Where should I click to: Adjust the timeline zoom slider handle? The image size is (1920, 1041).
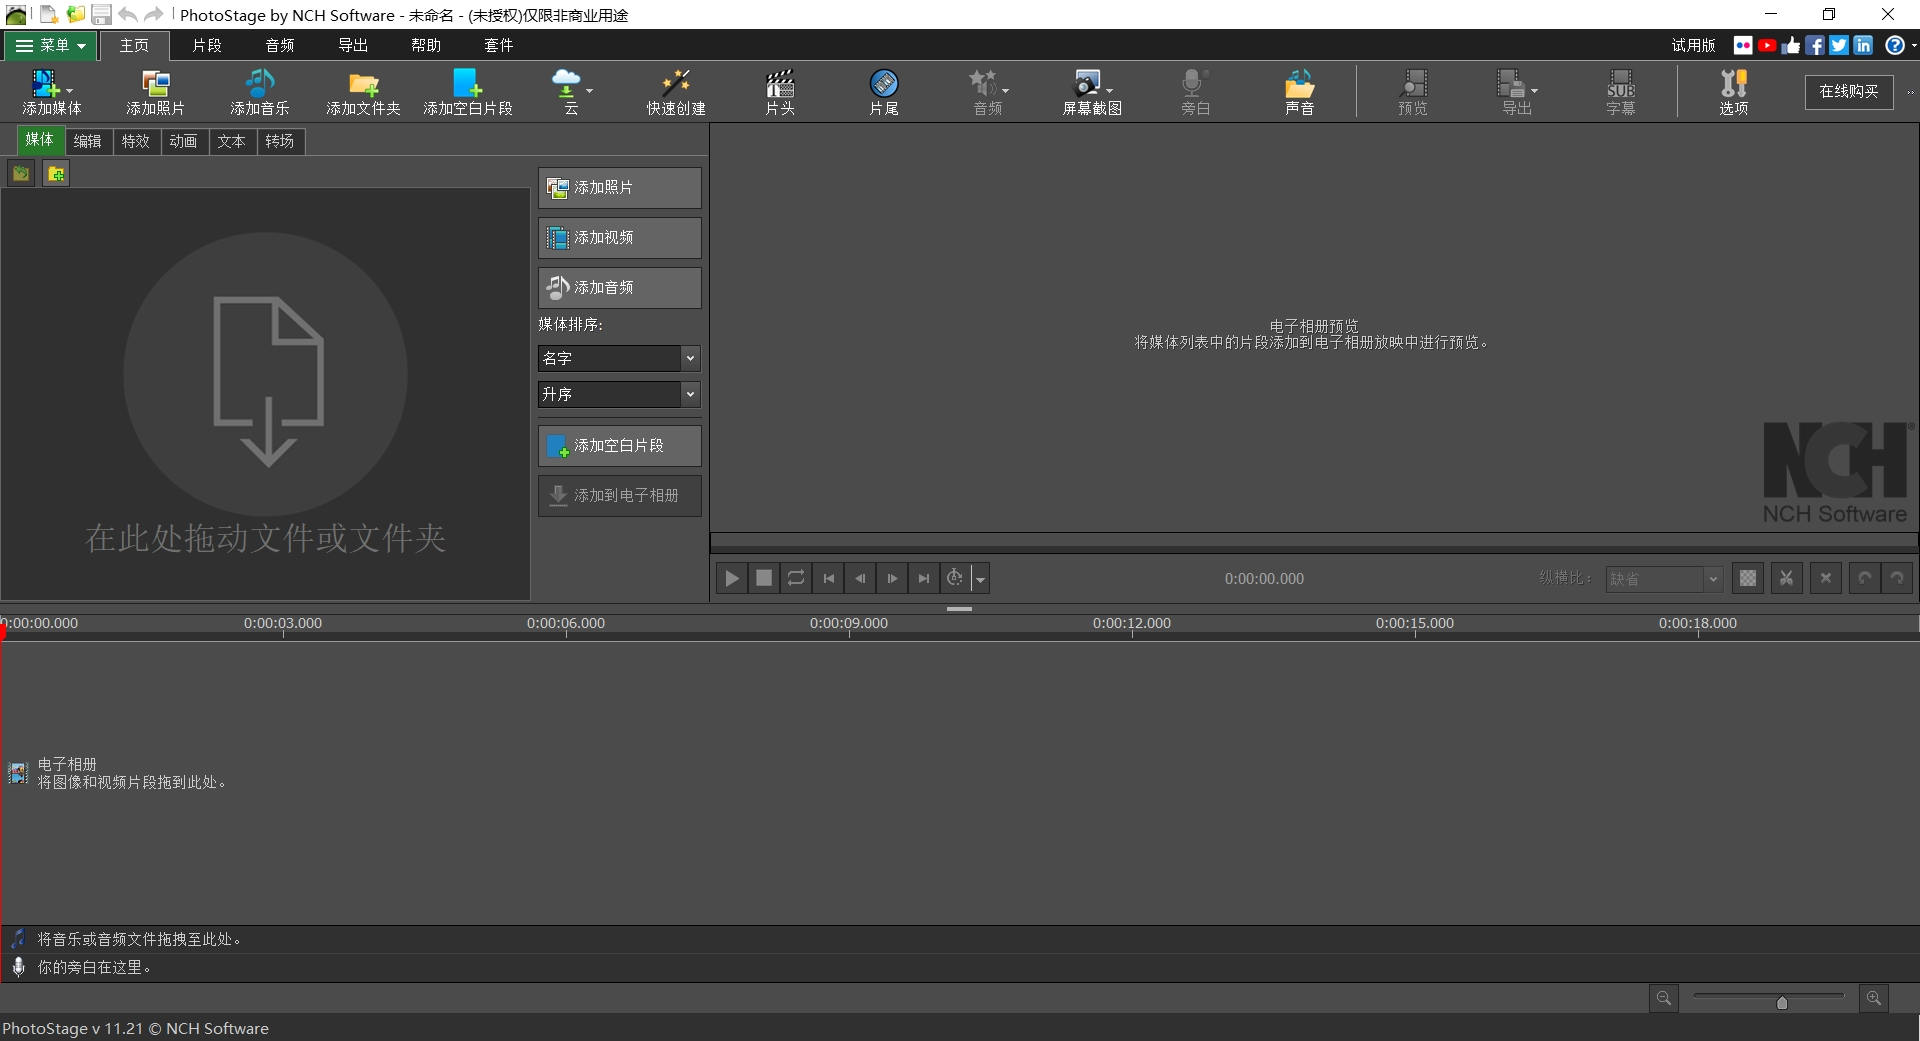pyautogui.click(x=1782, y=1002)
